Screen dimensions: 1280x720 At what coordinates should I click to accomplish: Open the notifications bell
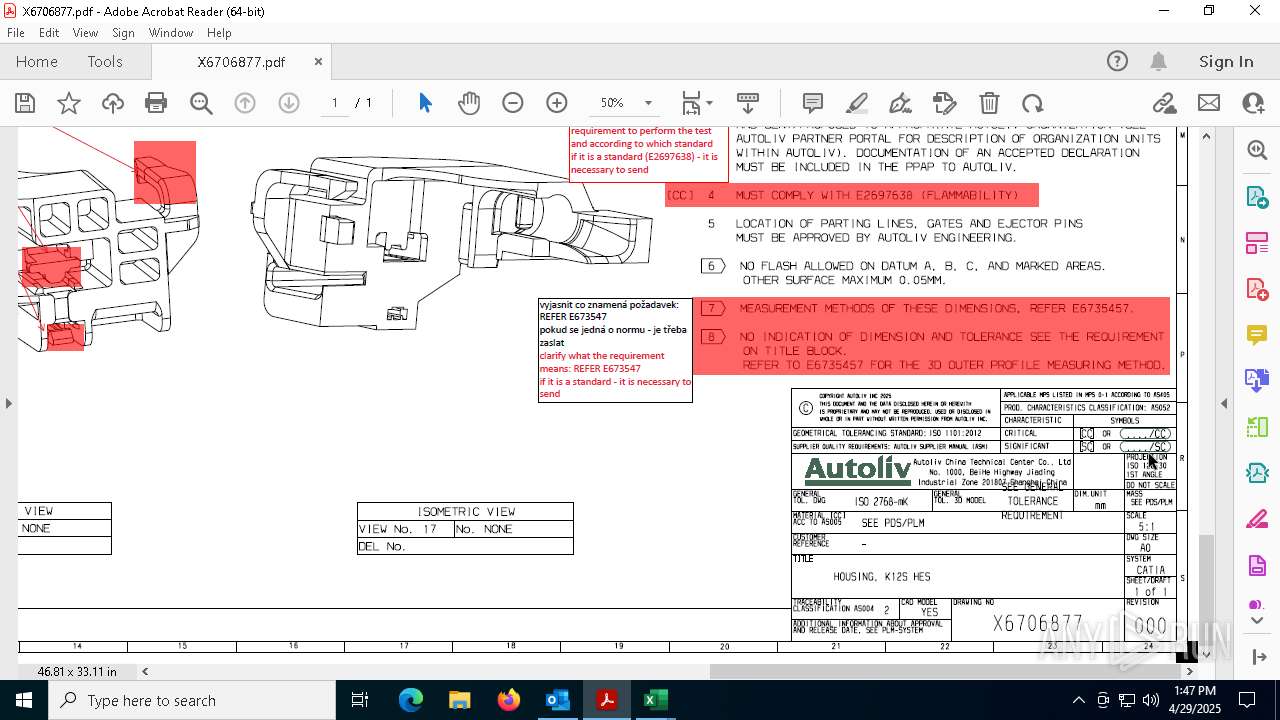coord(1158,62)
